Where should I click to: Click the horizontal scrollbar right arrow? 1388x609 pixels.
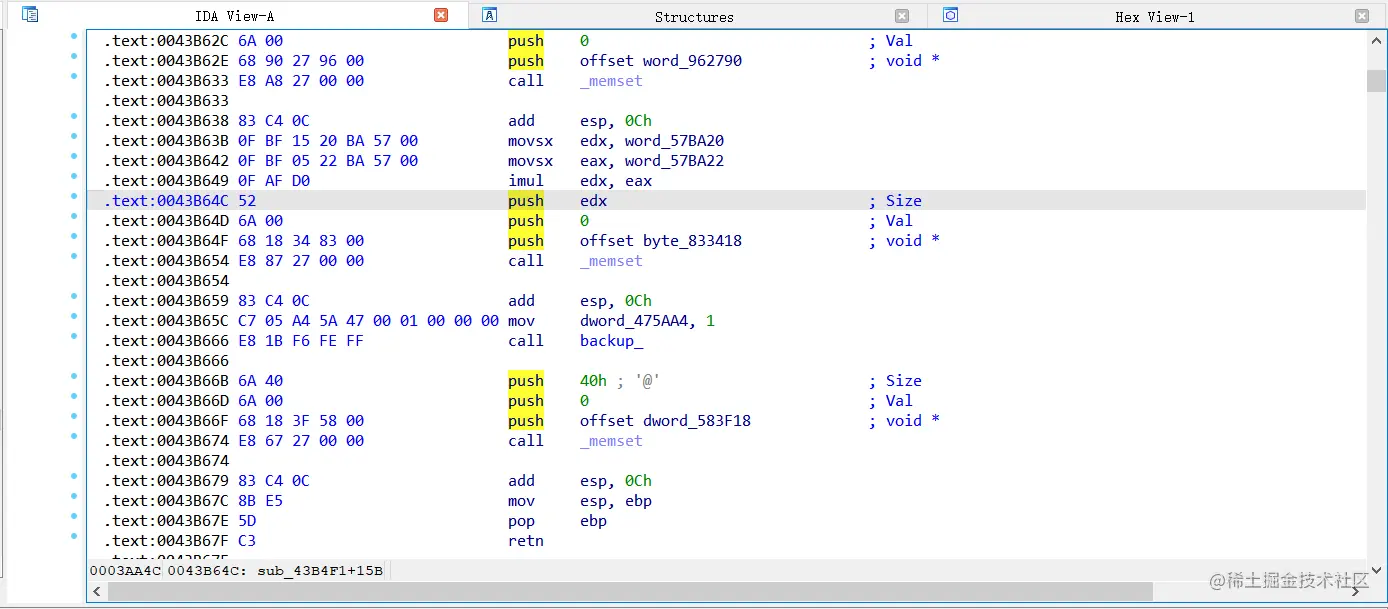(1358, 592)
